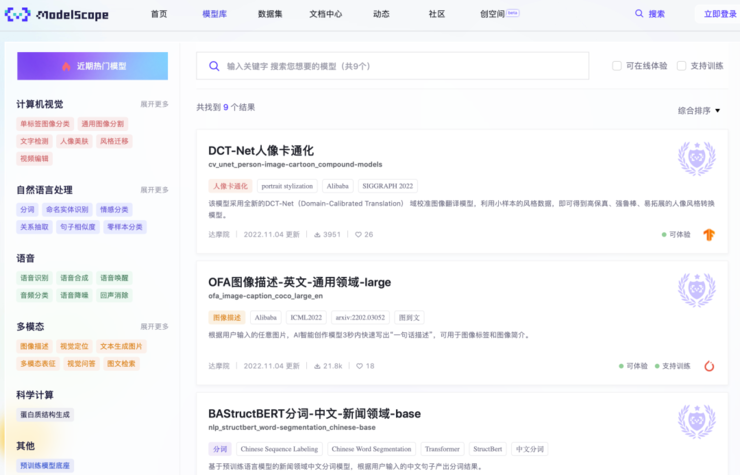Screen dimensions: 740x475
Task: Click the badge emblem on OFA图像描述 card
Action: [697, 290]
